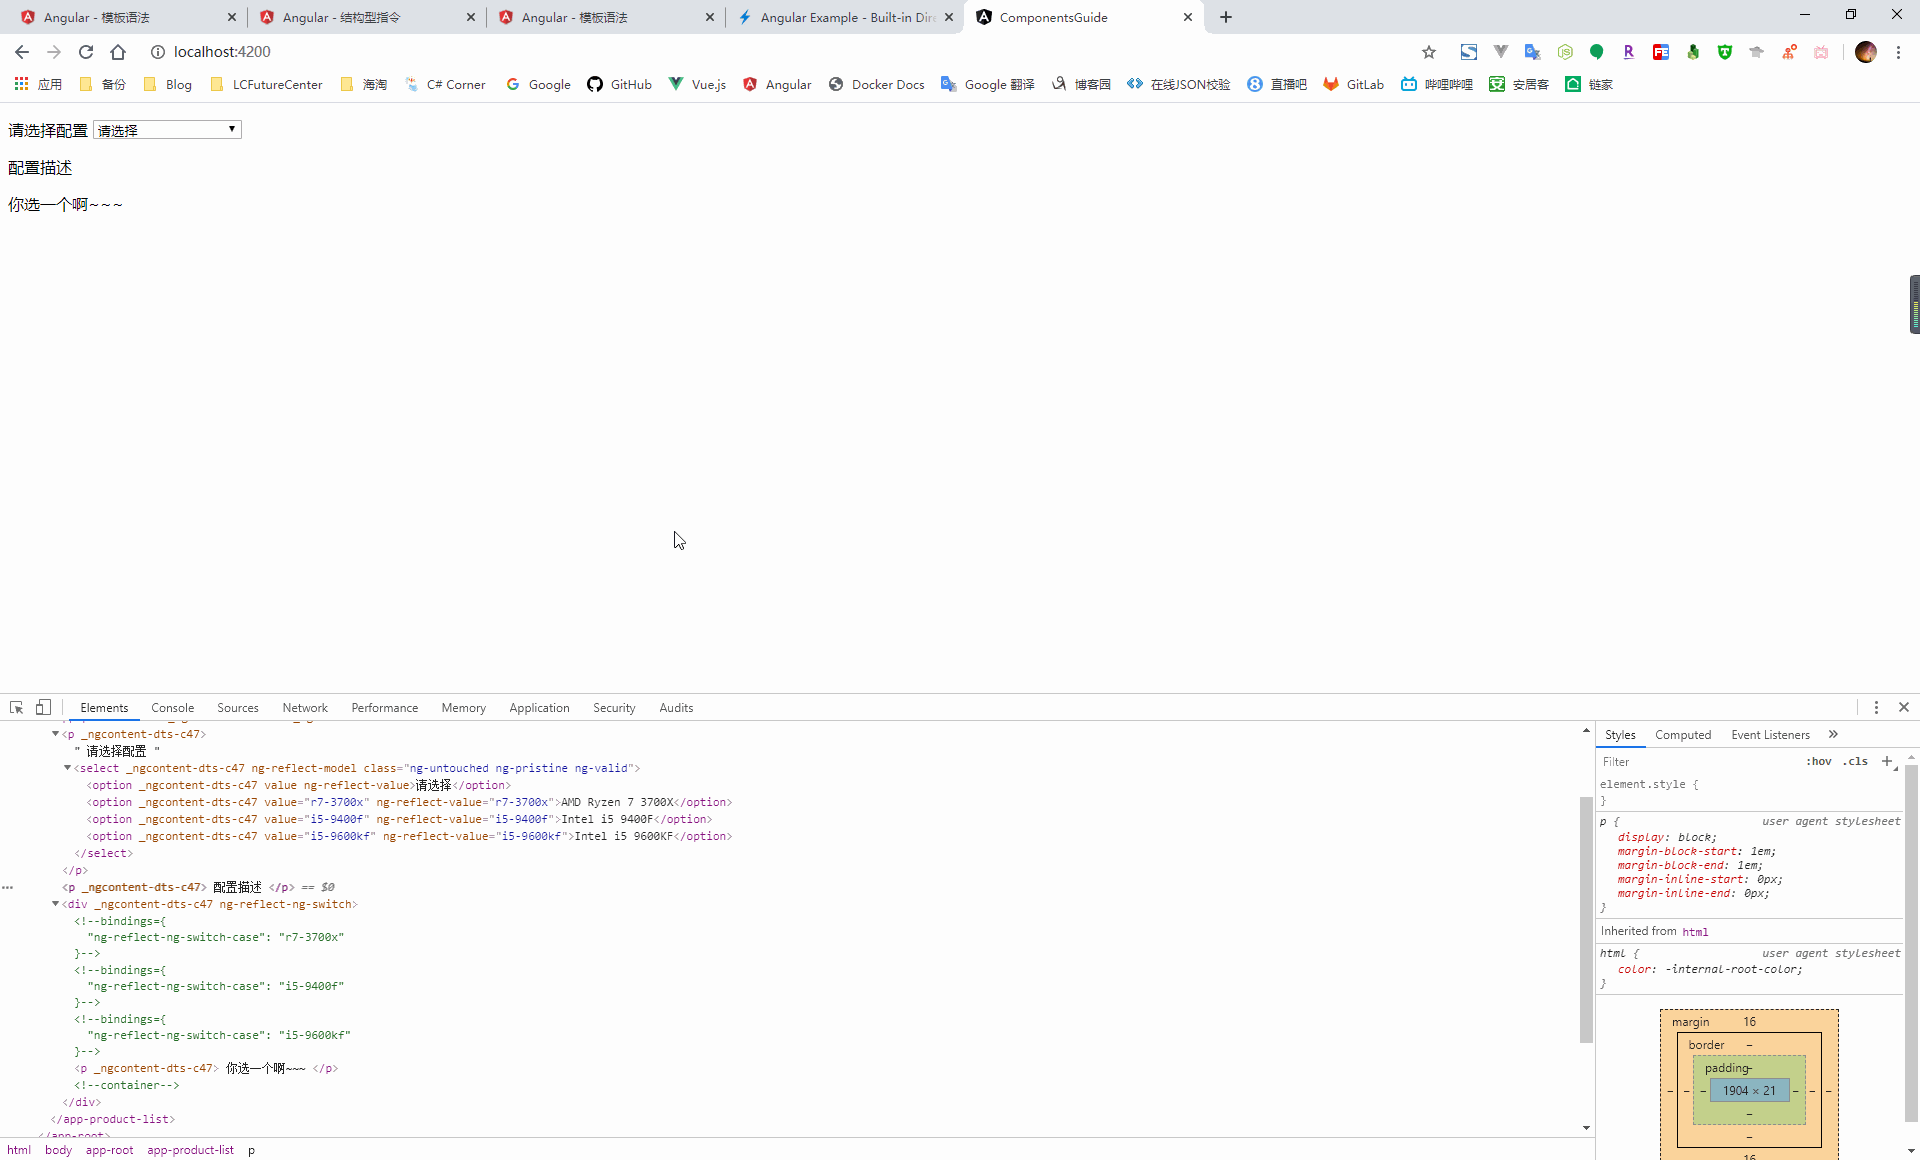Switch to the Console tab
The height and width of the screenshot is (1160, 1920).
point(172,707)
